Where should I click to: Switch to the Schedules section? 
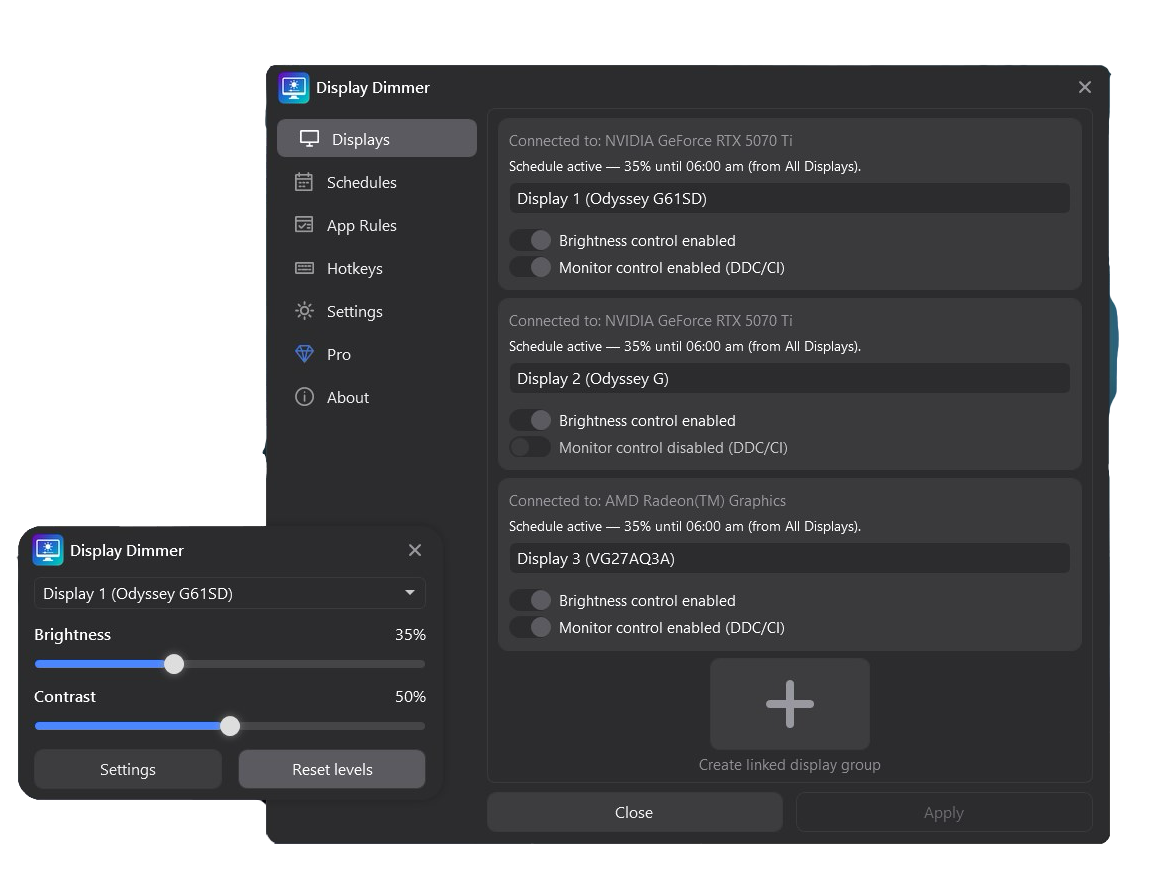pos(377,182)
